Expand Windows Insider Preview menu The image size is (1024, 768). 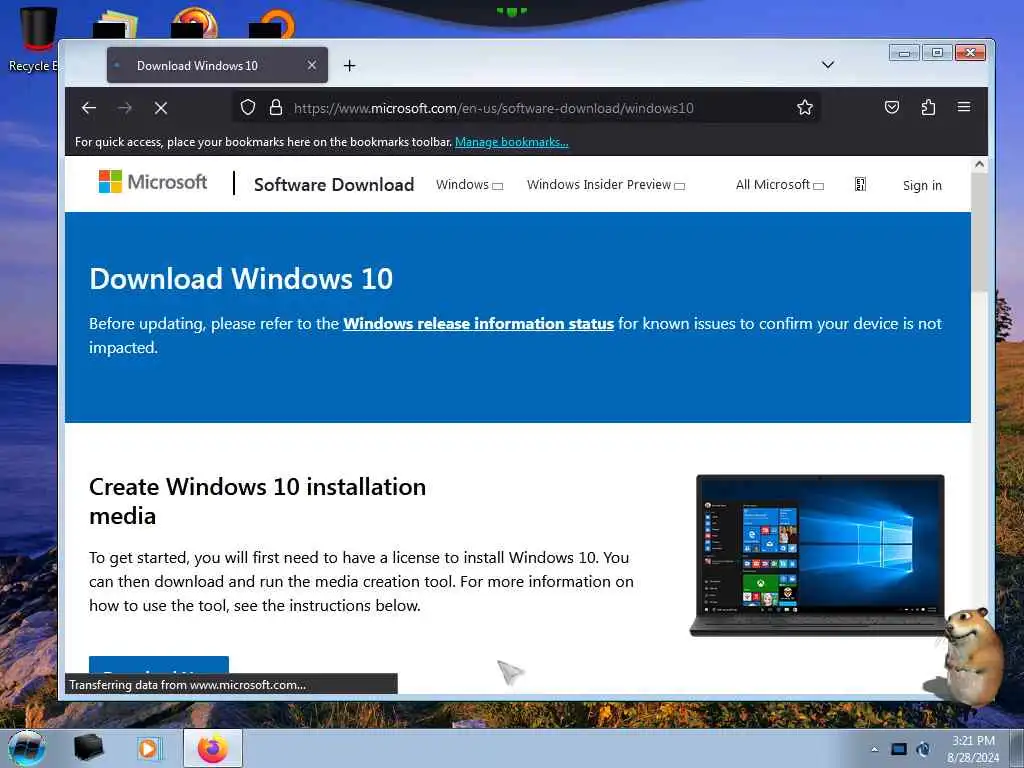click(605, 185)
